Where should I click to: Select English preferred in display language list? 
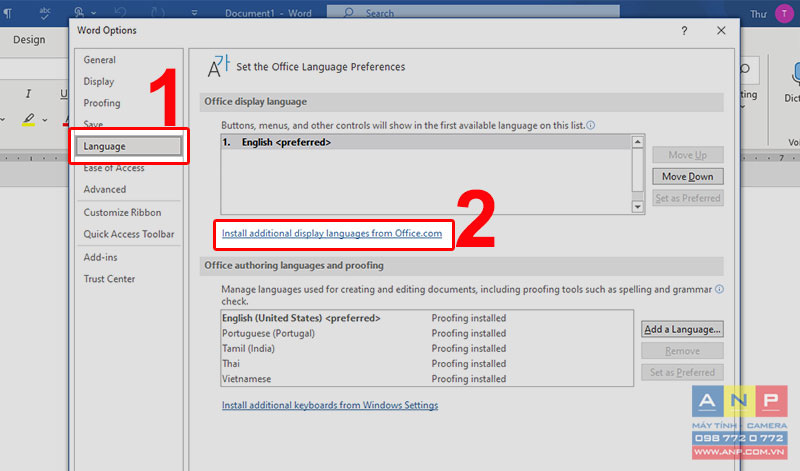426,142
